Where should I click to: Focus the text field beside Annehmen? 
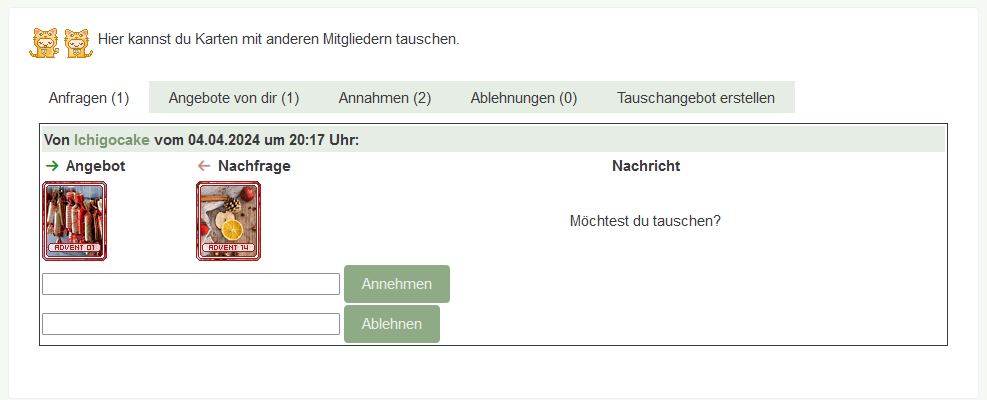pos(191,284)
